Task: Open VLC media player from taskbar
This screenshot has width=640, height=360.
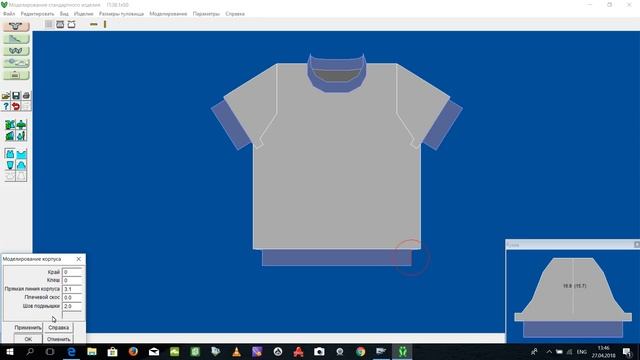Action: click(236, 351)
